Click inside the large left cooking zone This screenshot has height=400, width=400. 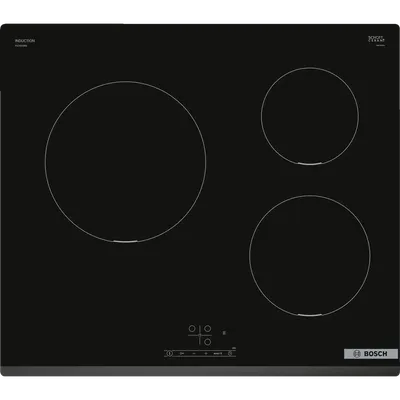pos(125,161)
